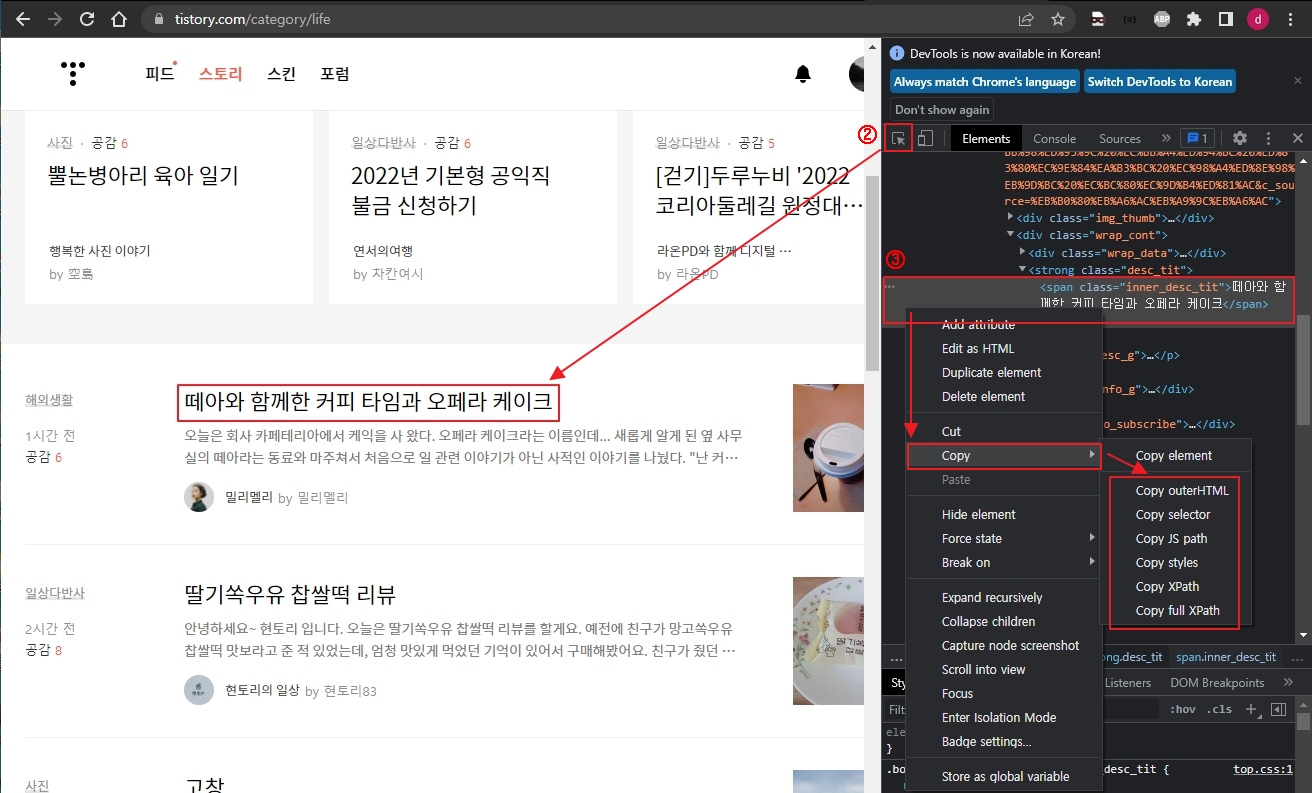Open DevTools settings gear
The height and width of the screenshot is (793, 1312).
click(x=1239, y=138)
